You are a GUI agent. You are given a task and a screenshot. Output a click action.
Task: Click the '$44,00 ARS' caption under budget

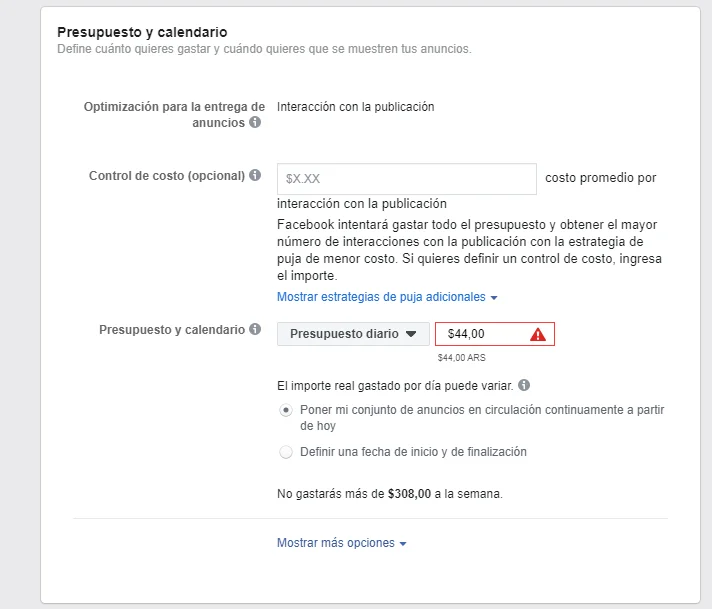pyautogui.click(x=461, y=357)
